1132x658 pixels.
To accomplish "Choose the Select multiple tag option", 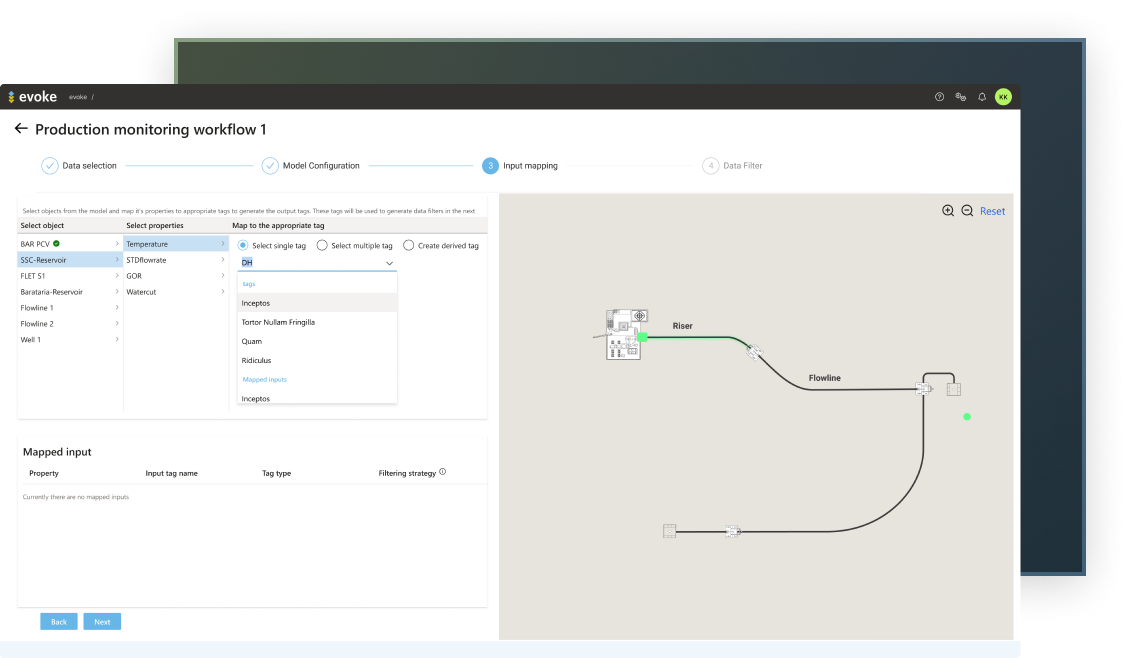I will [322, 245].
